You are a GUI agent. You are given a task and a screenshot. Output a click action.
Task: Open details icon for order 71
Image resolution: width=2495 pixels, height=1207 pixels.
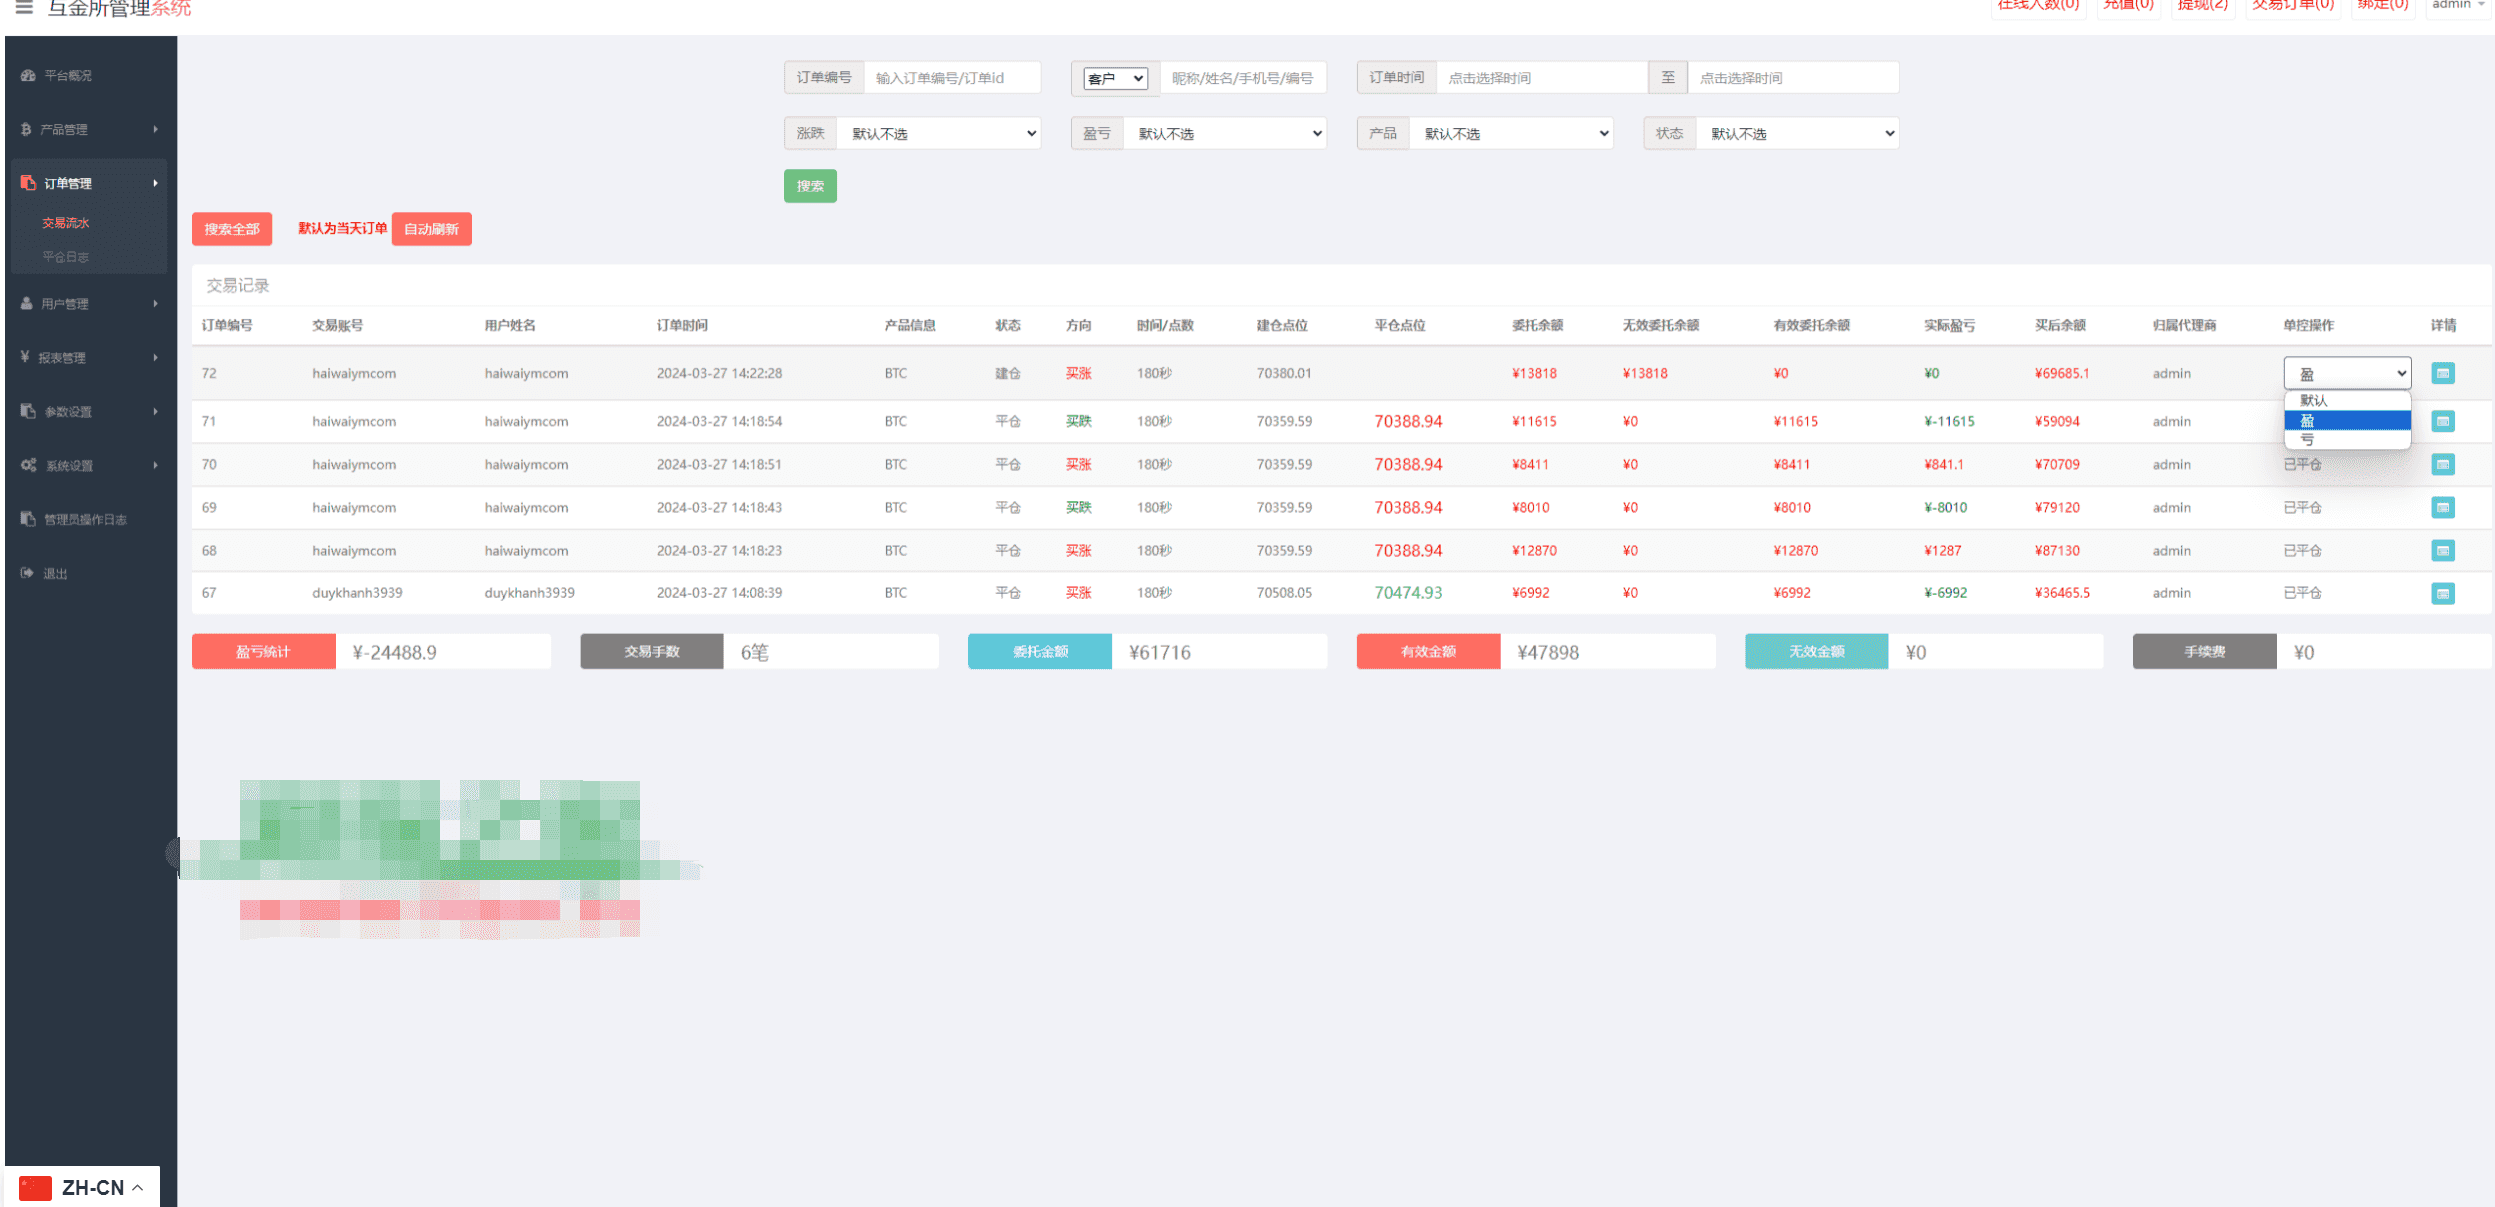point(2442,421)
